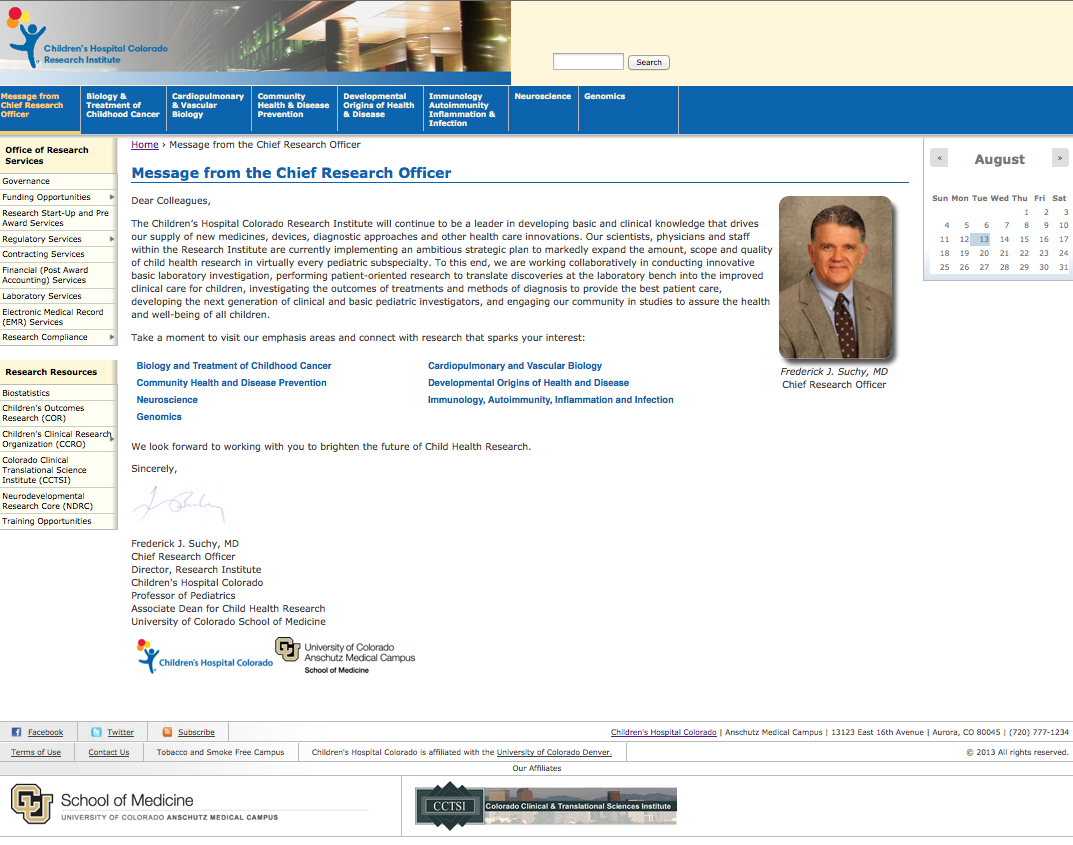Click the Anschutz Medical Campus logo under signature

(x=345, y=656)
